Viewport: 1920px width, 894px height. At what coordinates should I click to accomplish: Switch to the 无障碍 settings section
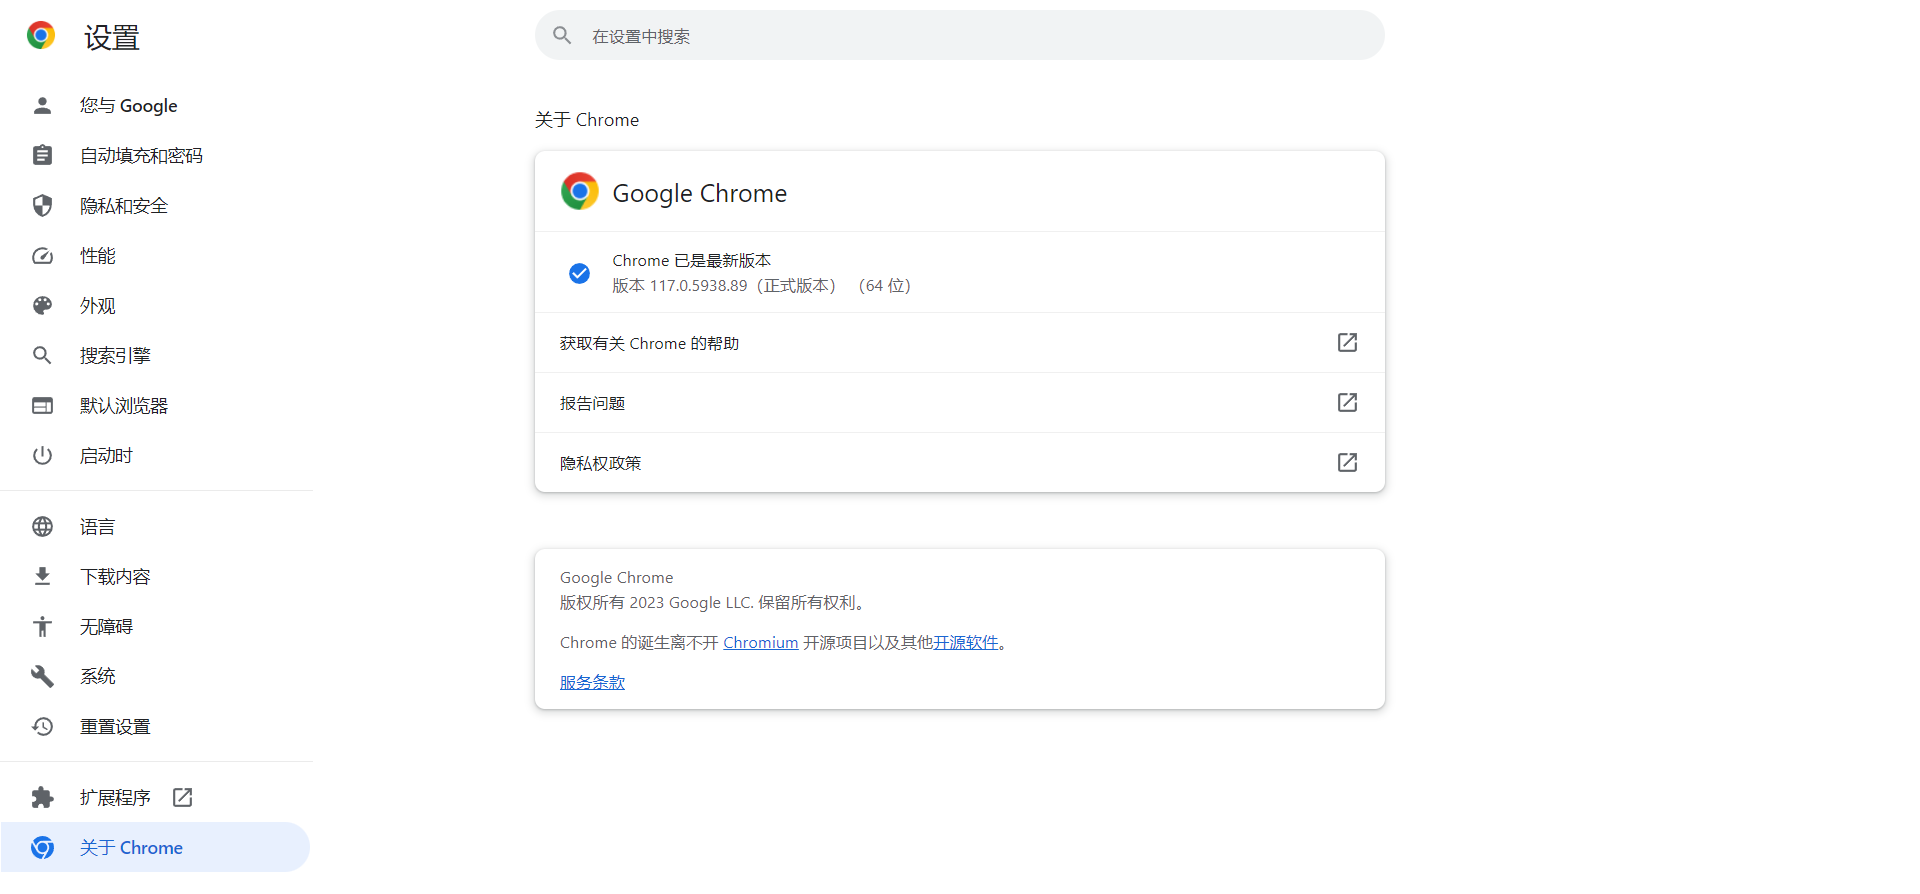42,626
